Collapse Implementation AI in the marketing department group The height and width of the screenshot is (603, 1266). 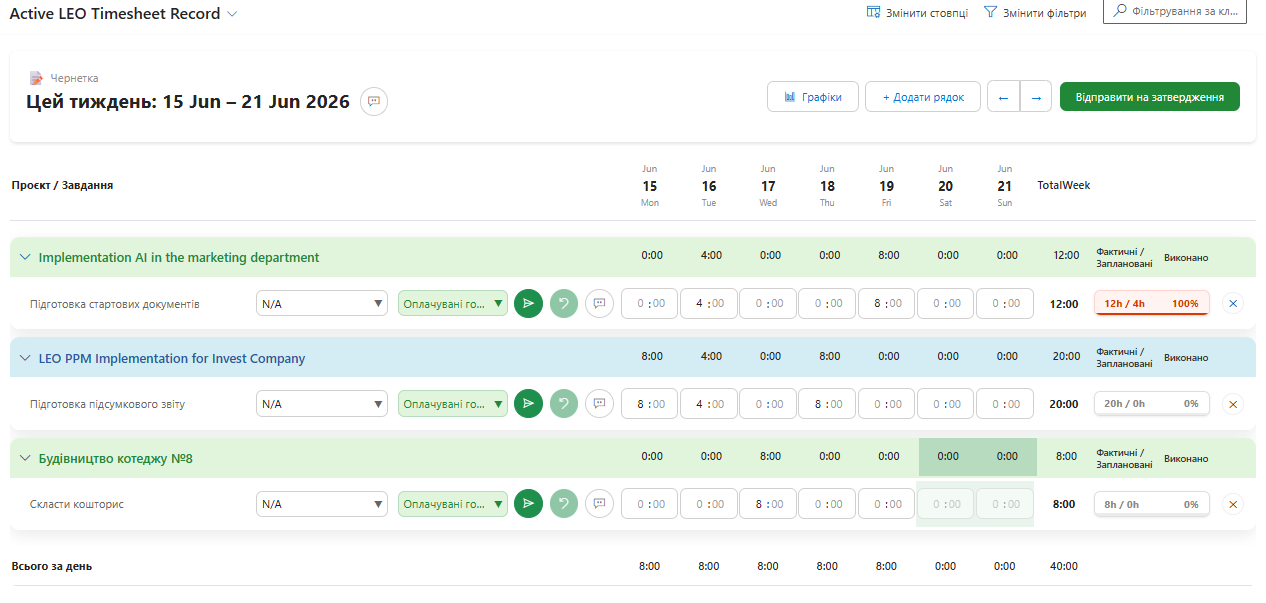coord(25,257)
